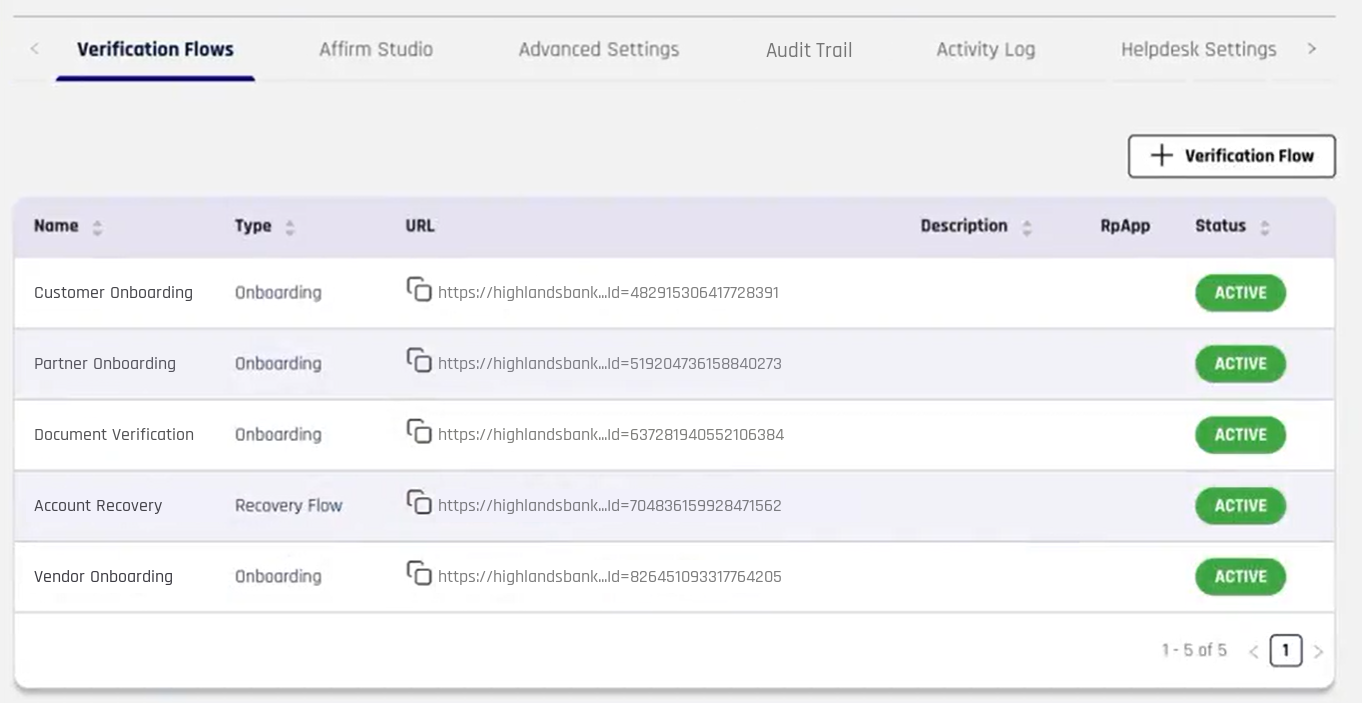Click ACTIVE status of Document Verification
Viewport: 1362px width, 703px height.
pyautogui.click(x=1241, y=435)
